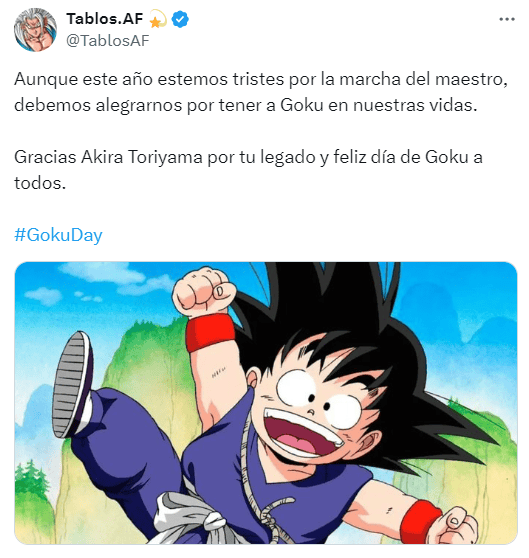The image size is (529, 558).
Task: Click the tweet line starting 'Aunque este año'
Action: point(261,79)
